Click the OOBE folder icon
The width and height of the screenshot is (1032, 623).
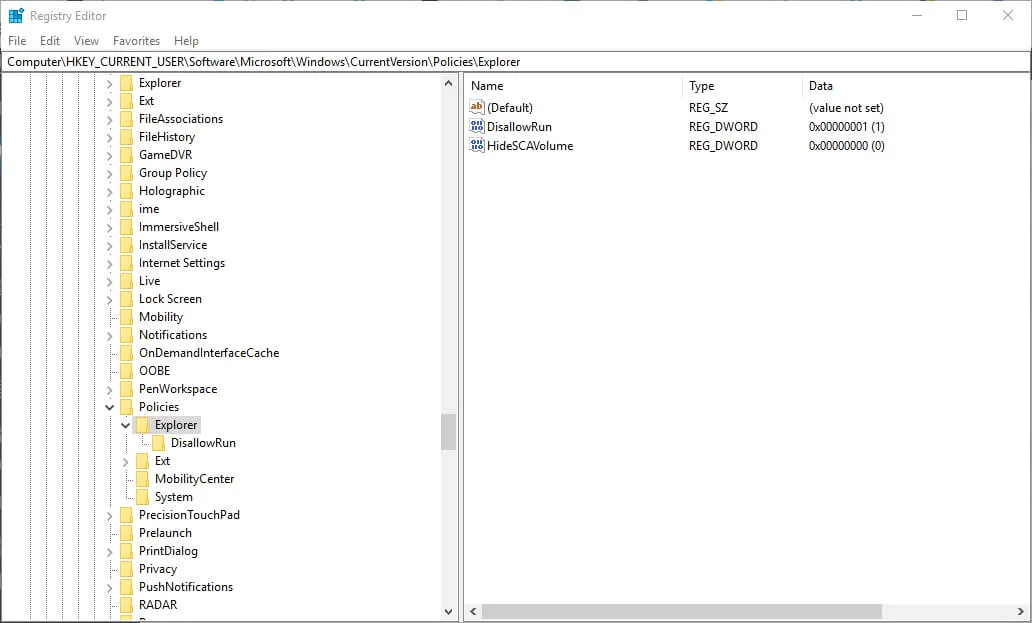126,371
